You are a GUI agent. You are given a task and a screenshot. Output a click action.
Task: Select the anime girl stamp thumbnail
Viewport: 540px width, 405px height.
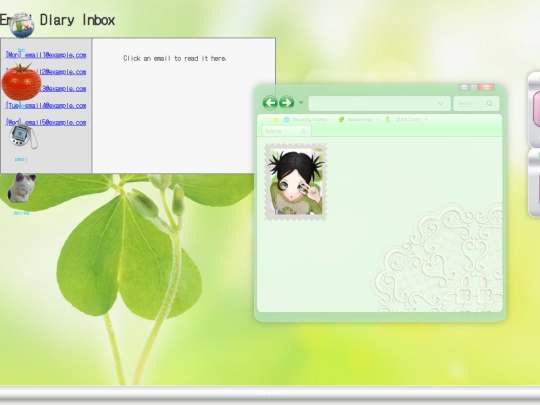[295, 182]
